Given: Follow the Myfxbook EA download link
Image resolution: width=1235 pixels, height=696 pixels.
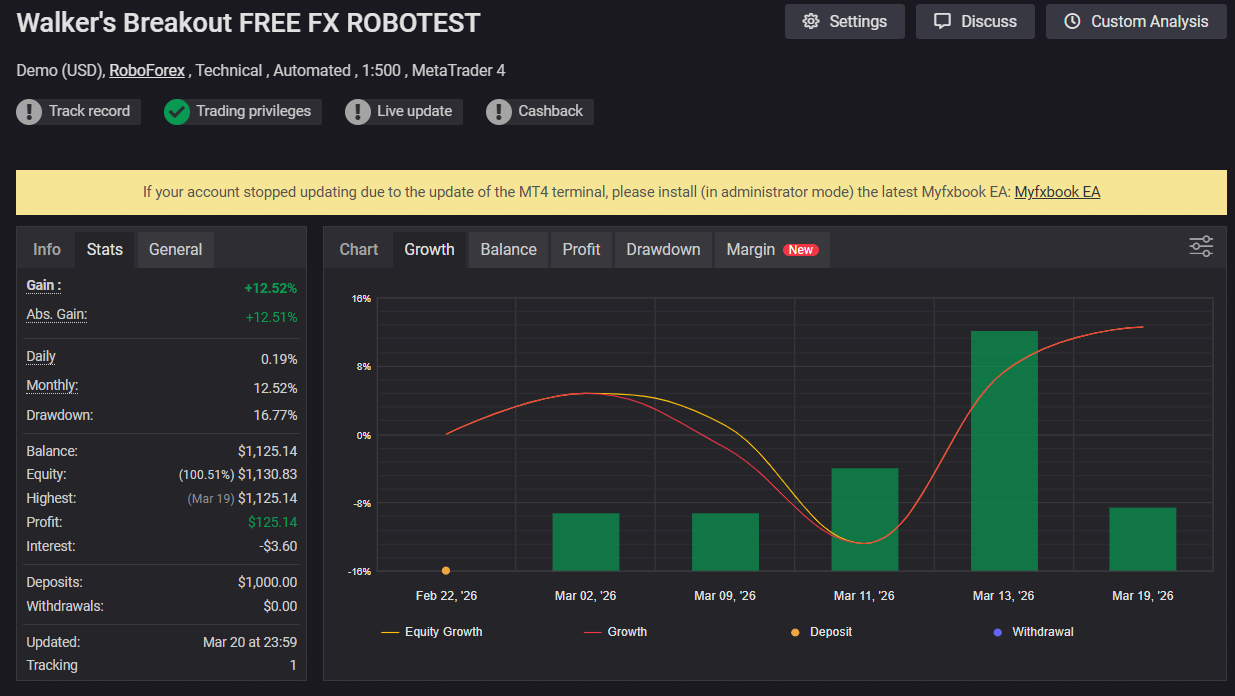Looking at the screenshot, I should click(1057, 192).
